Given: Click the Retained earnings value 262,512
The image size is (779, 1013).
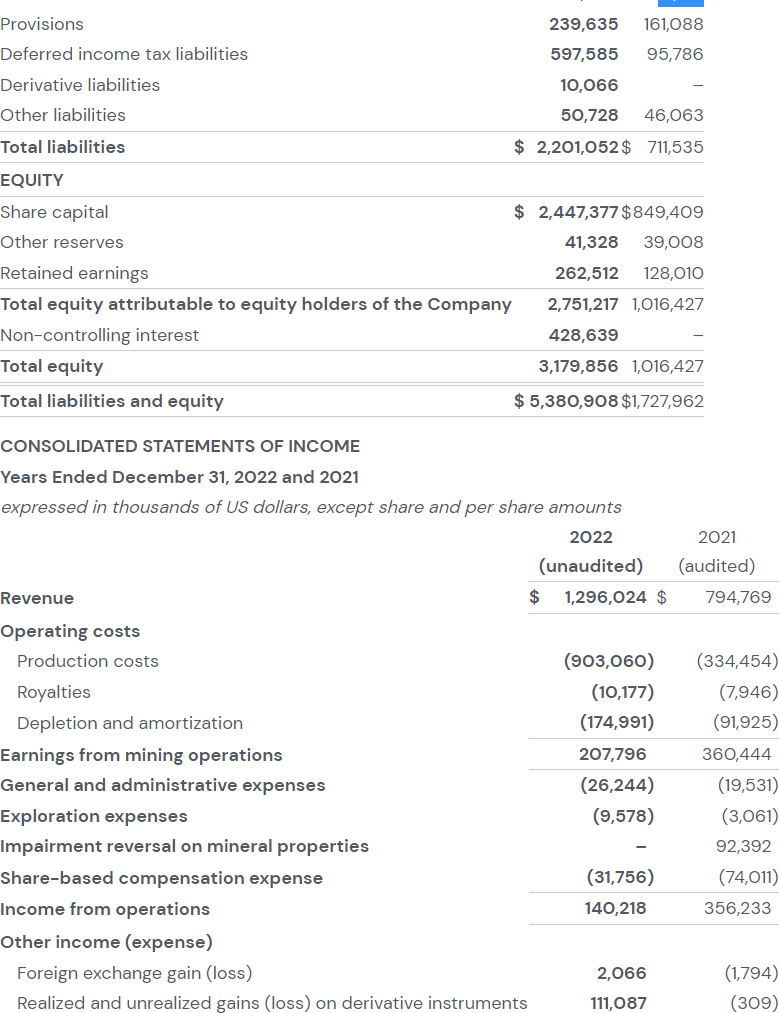Looking at the screenshot, I should pyautogui.click(x=586, y=273).
